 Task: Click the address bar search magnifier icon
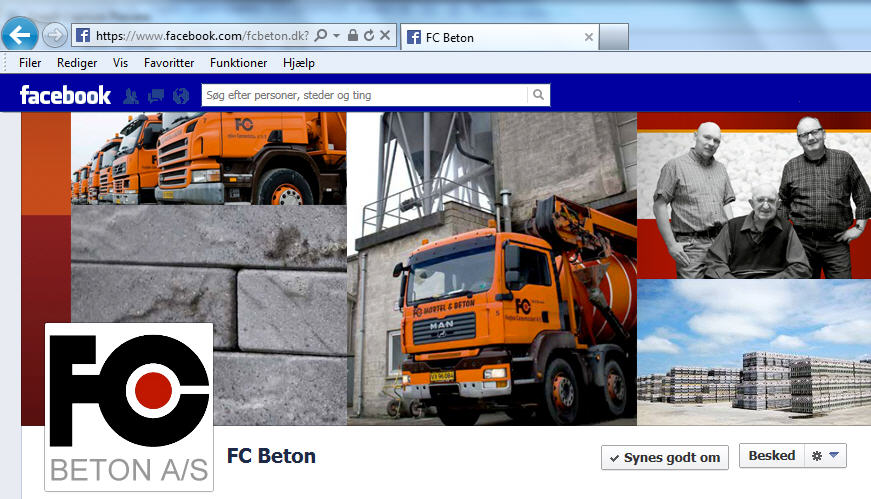pyautogui.click(x=321, y=36)
